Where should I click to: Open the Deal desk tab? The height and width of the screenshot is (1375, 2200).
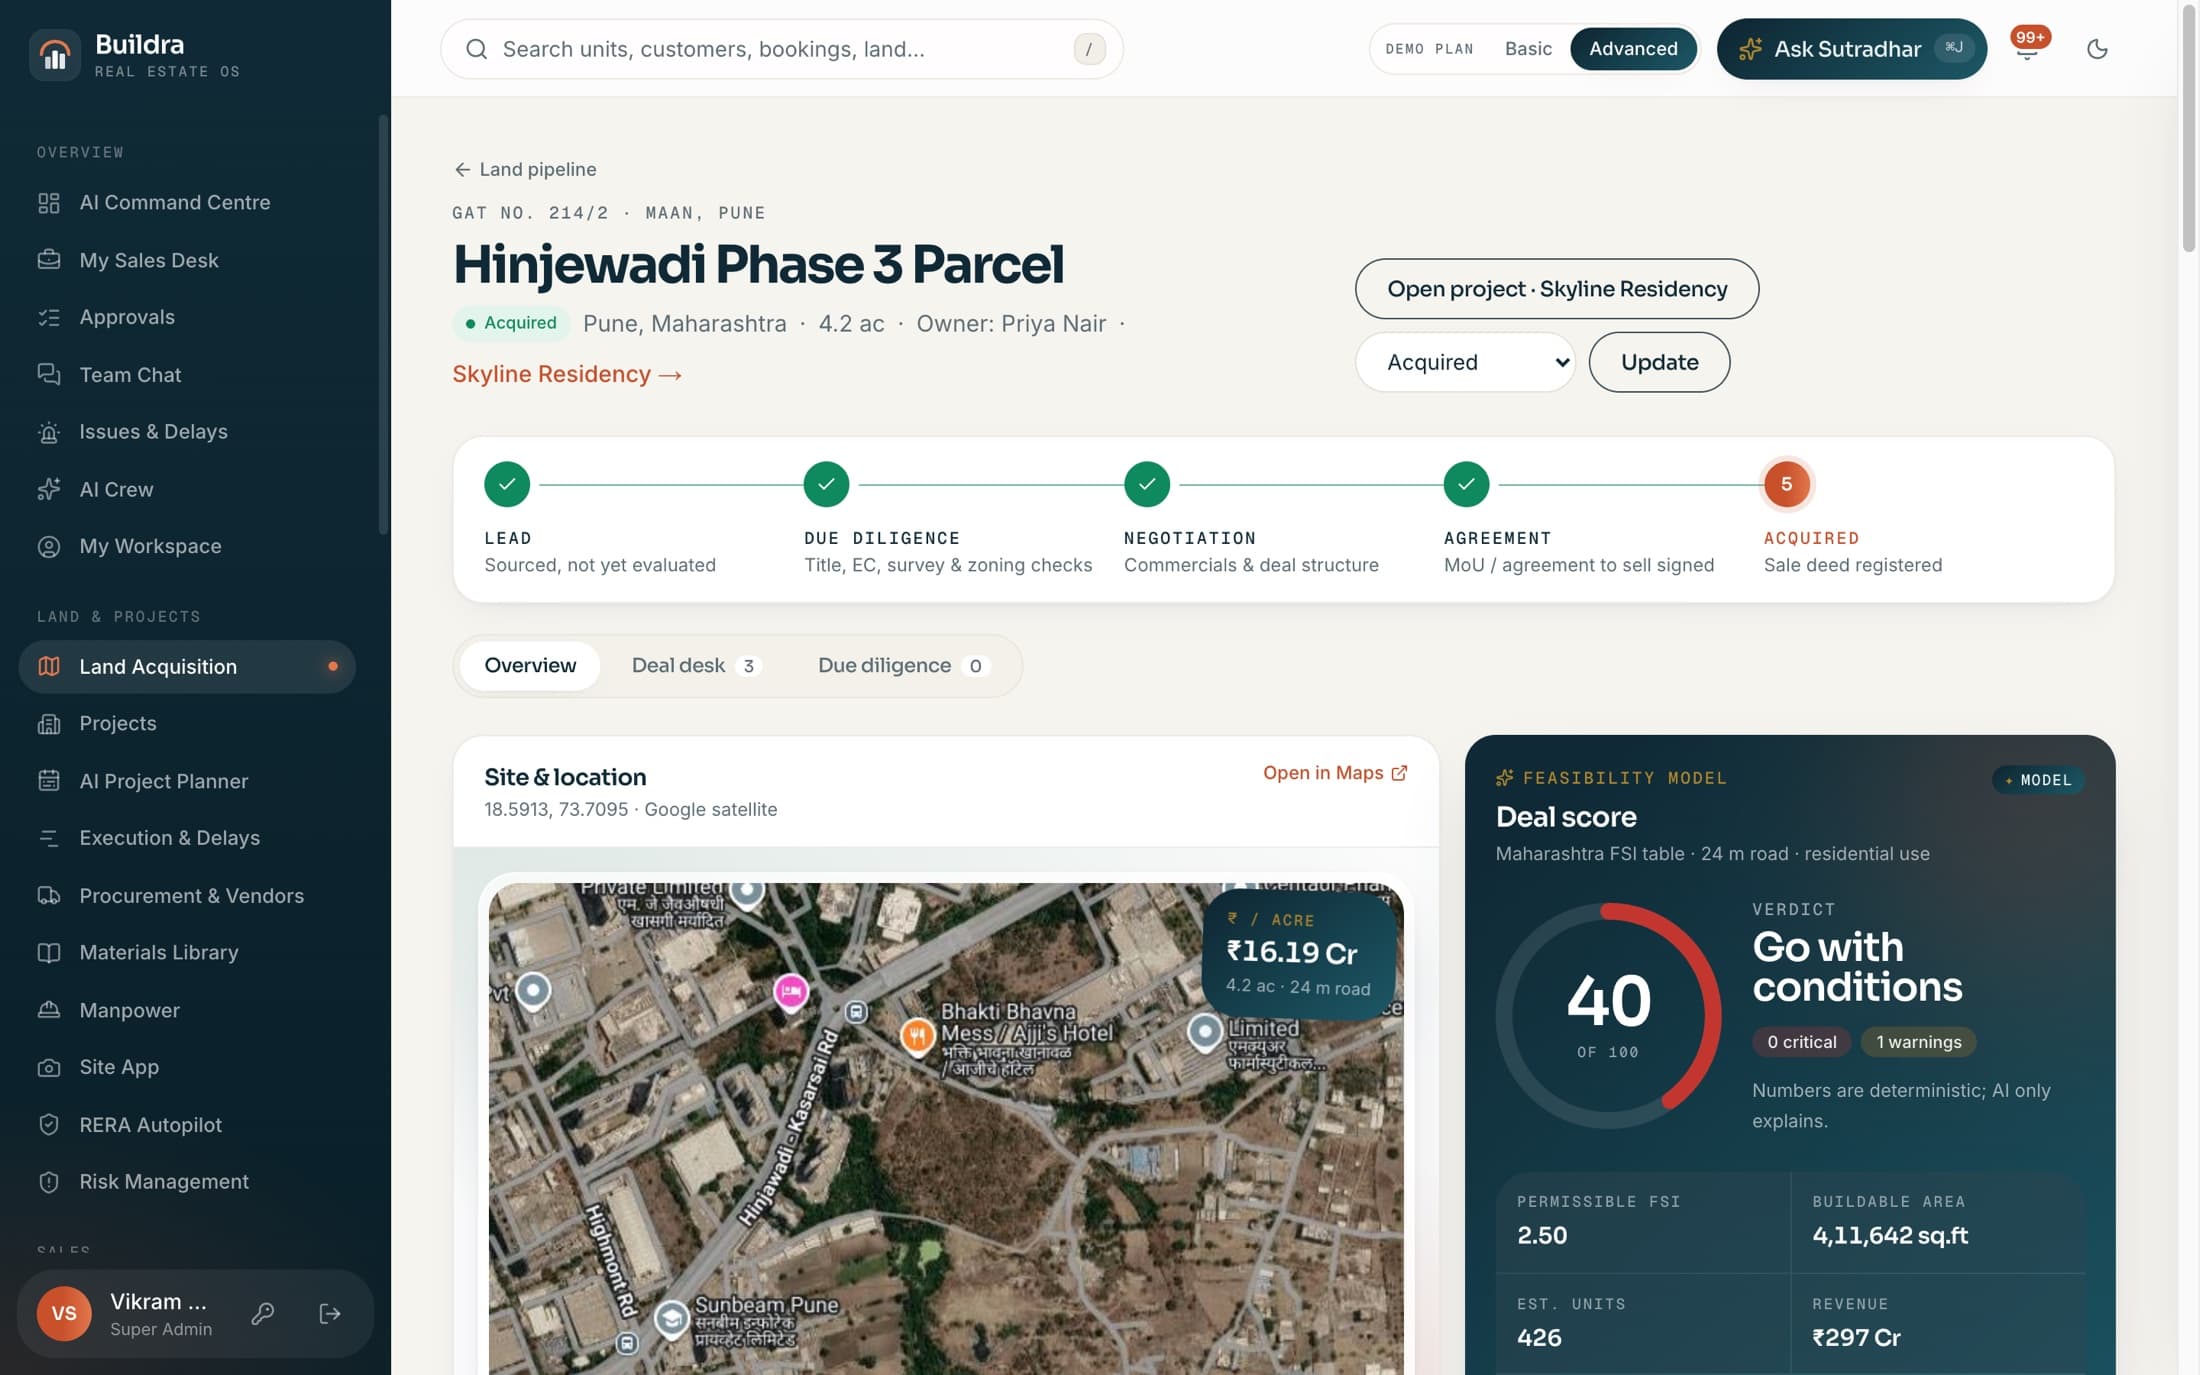click(696, 666)
